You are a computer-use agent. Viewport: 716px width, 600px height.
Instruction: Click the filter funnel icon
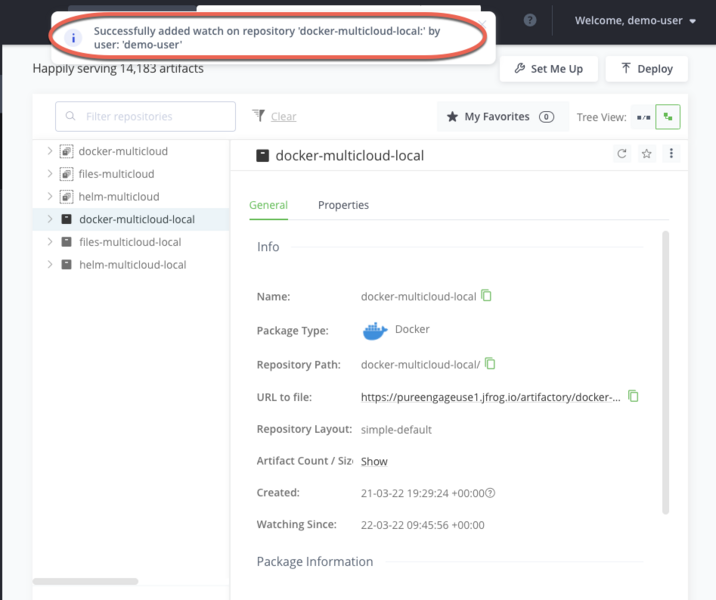coord(258,116)
